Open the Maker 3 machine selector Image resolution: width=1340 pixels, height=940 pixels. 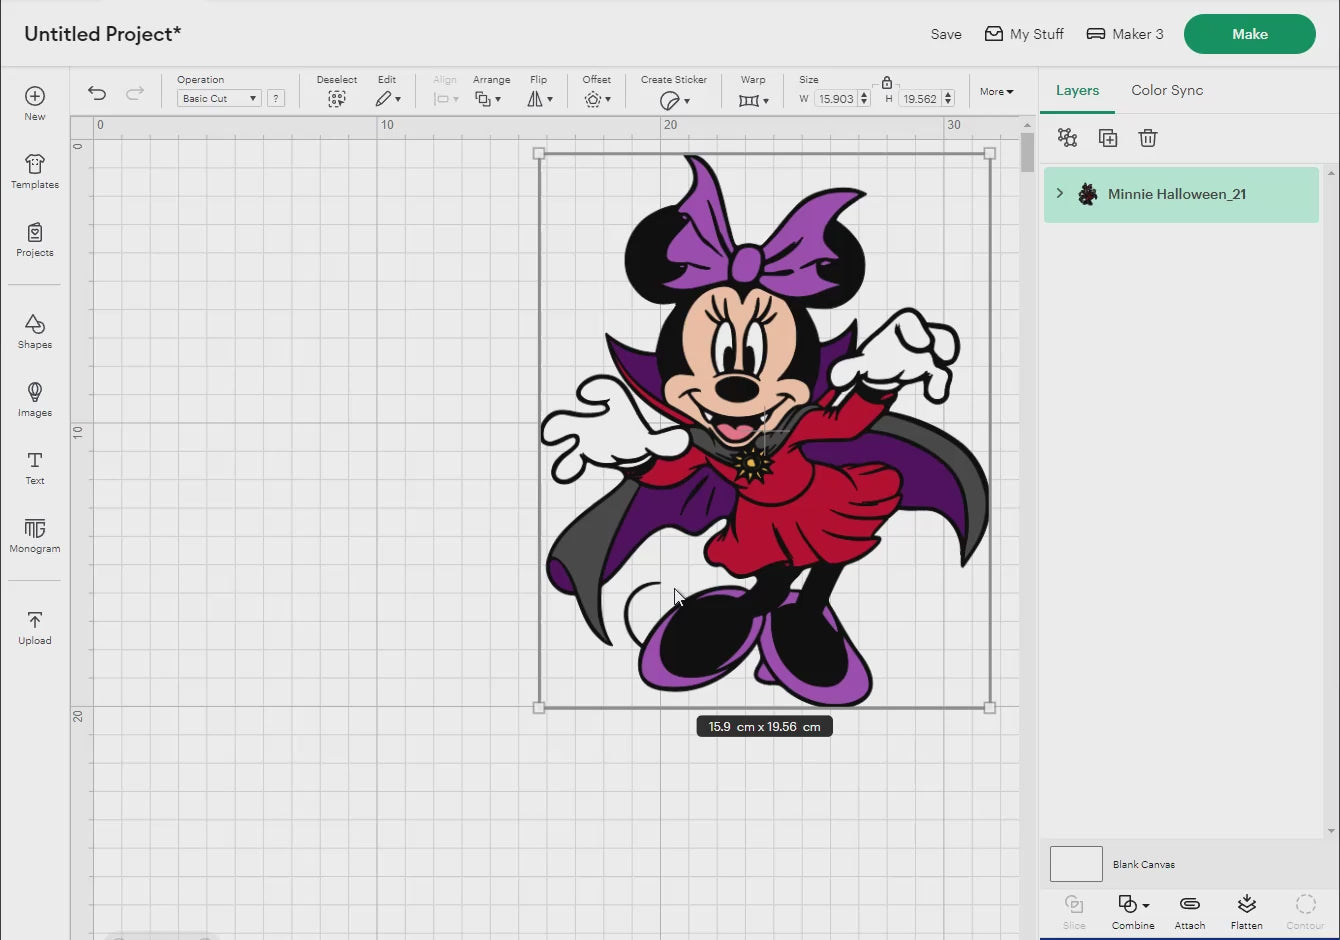pyautogui.click(x=1125, y=34)
